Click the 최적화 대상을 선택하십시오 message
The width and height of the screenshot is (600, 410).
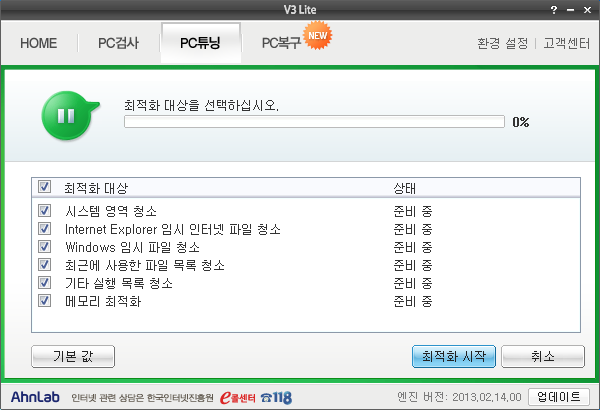[x=201, y=105]
